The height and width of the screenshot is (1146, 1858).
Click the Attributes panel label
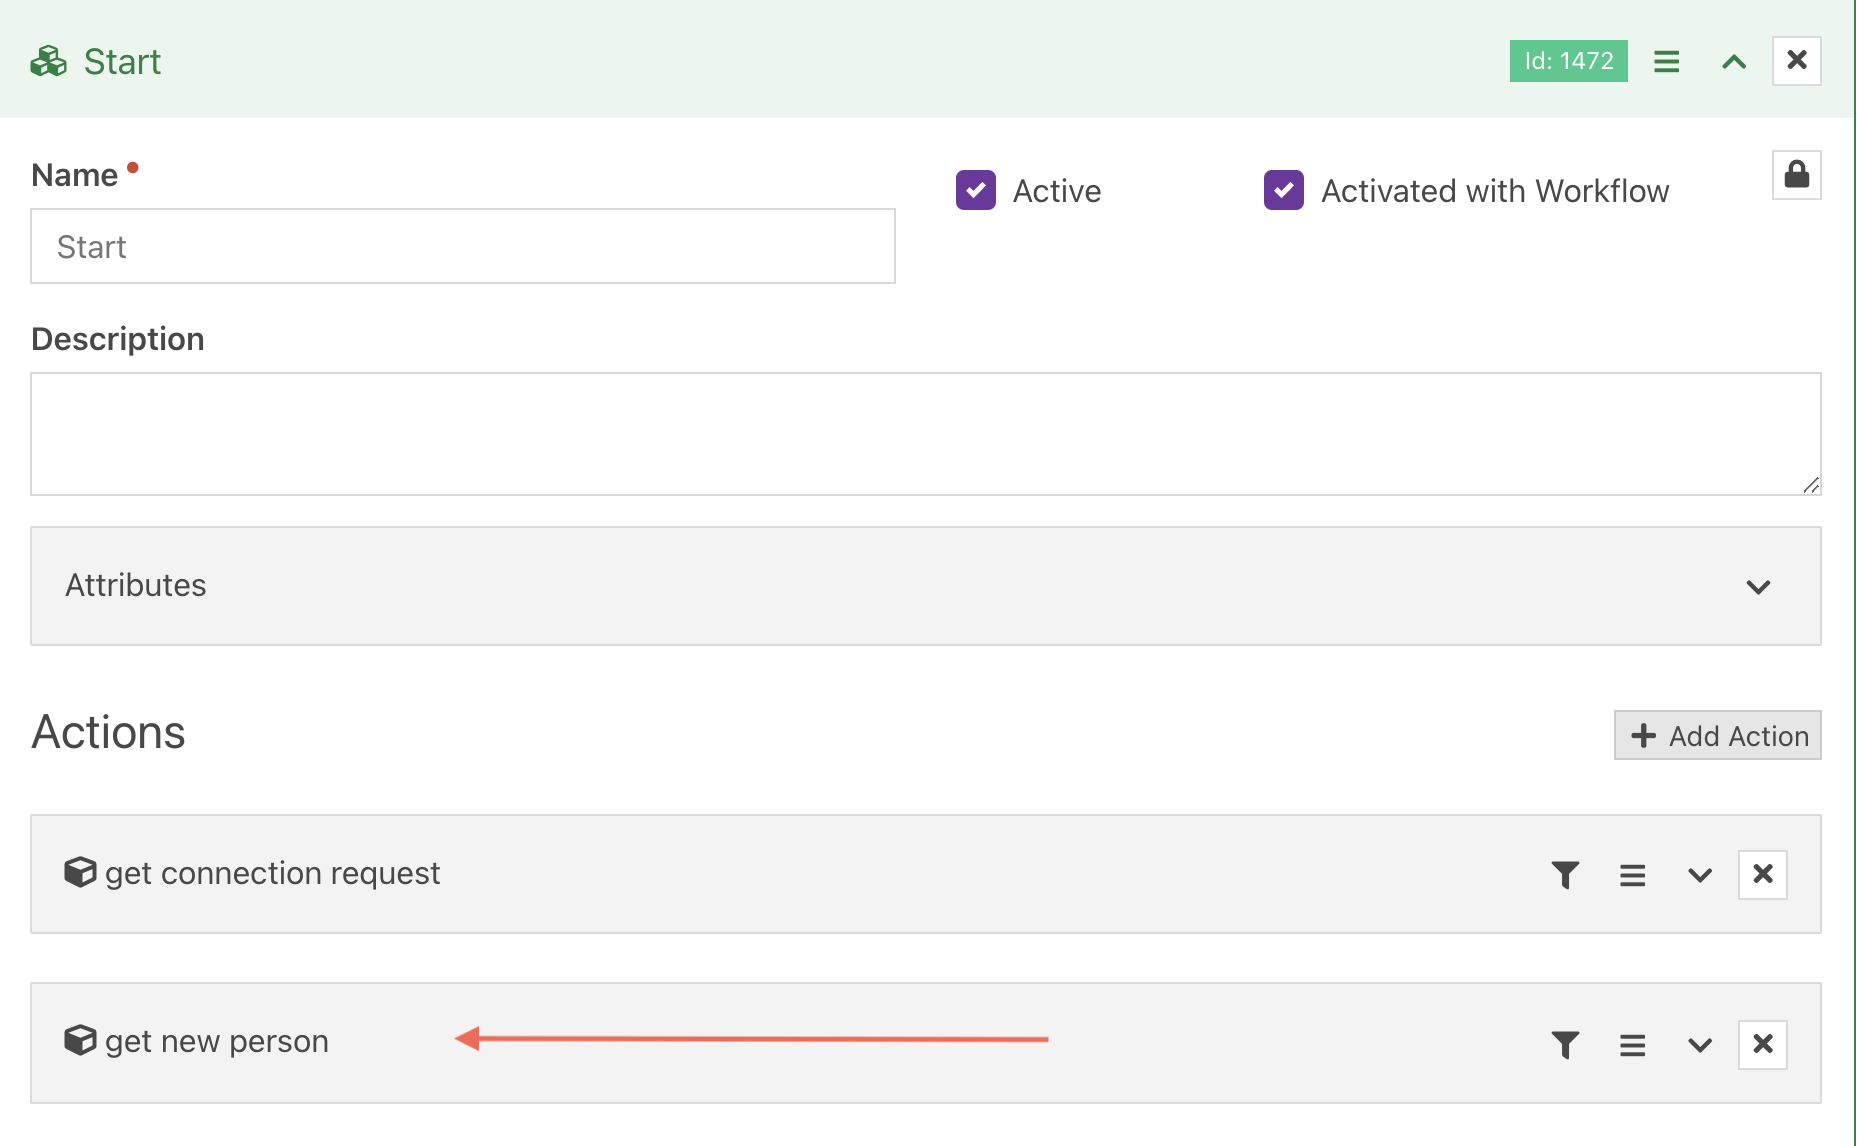[x=136, y=585]
